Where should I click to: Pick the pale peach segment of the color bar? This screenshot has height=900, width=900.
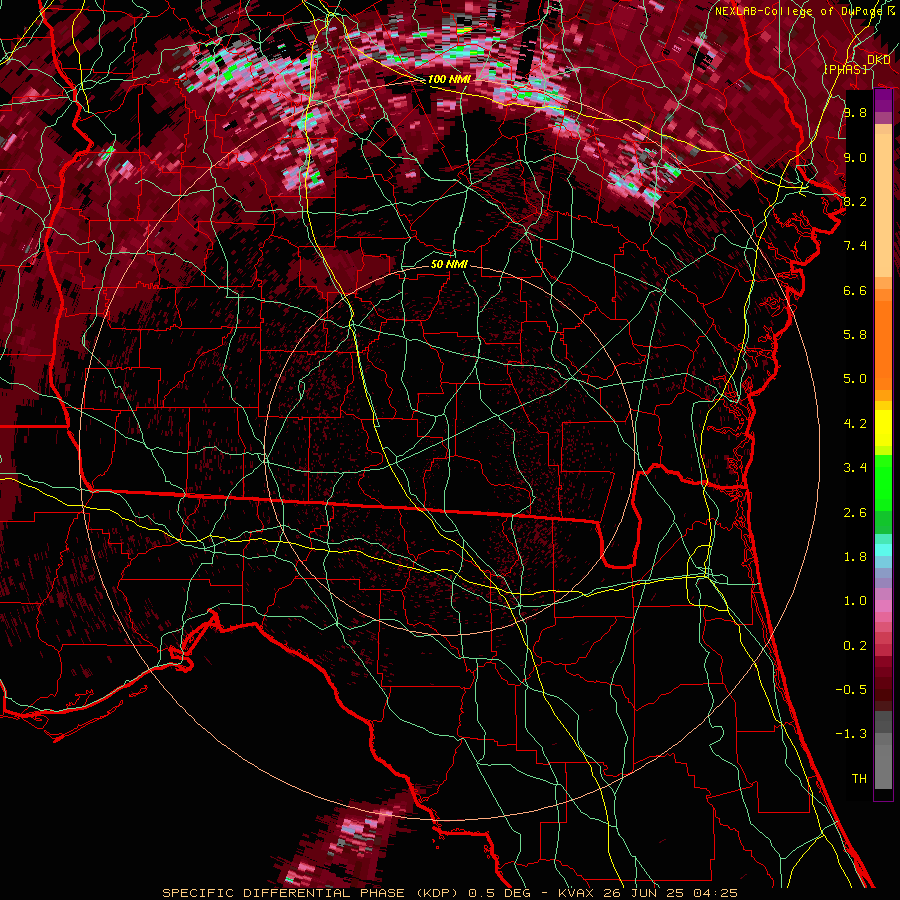(883, 207)
